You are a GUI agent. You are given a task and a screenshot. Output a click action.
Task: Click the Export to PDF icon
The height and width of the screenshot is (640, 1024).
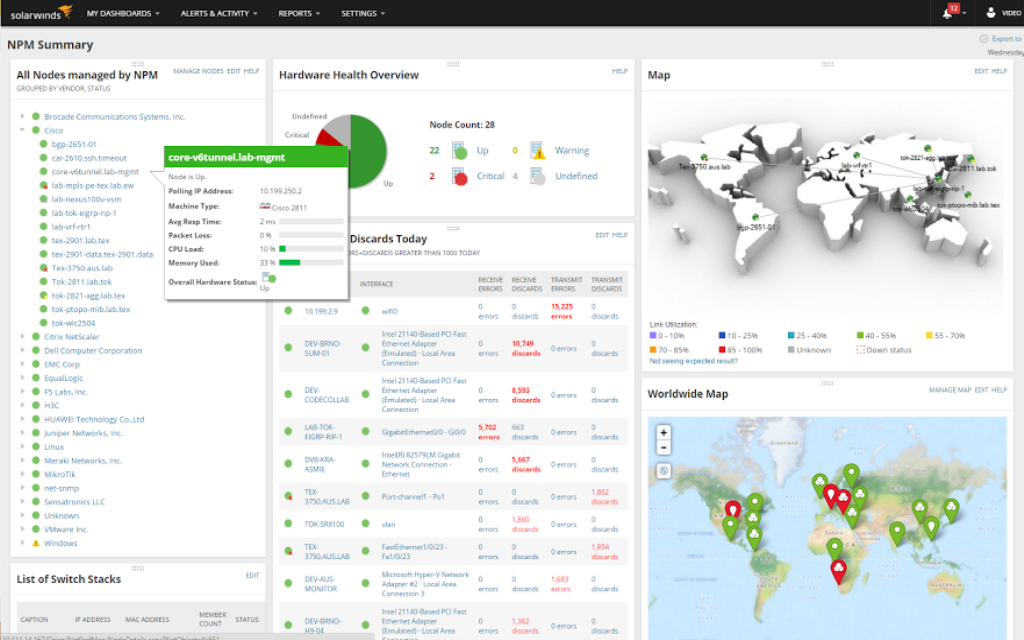tap(983, 38)
